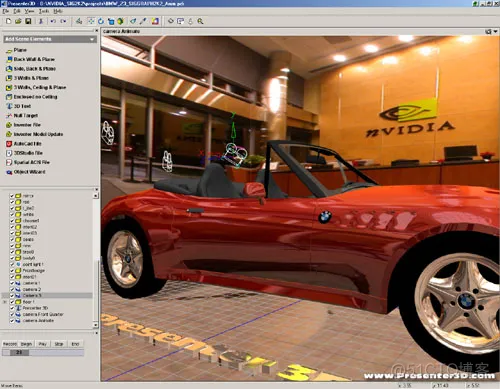Add Side, Back & Plane element
Viewport: 500px width, 389px height.
click(31, 69)
